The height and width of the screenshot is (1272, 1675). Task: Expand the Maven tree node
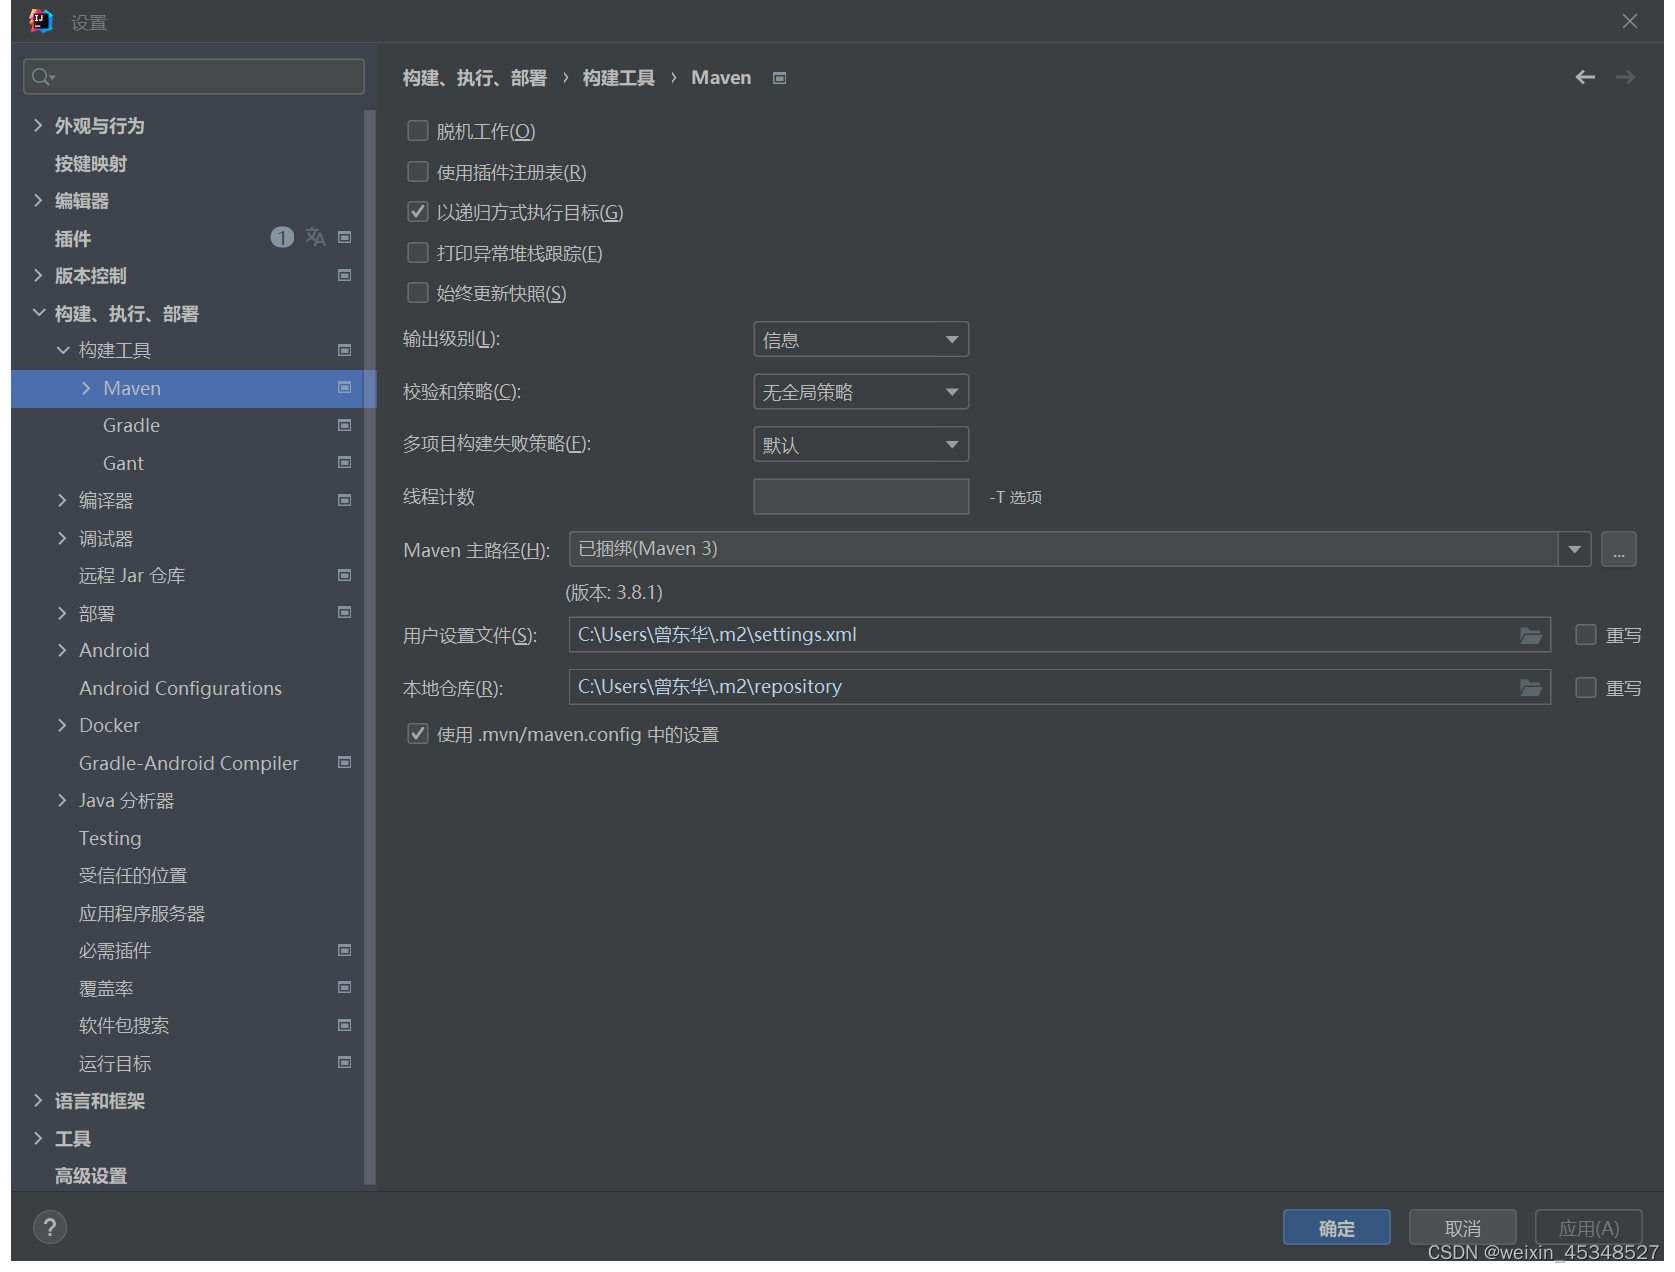pyautogui.click(x=86, y=388)
